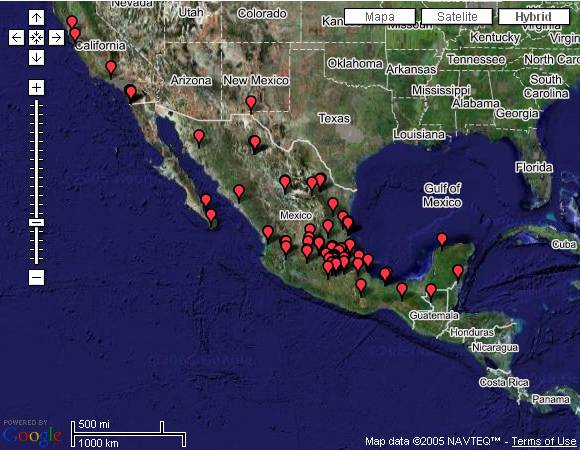Select the Hybrid map view
The image size is (580, 450).
tap(534, 17)
